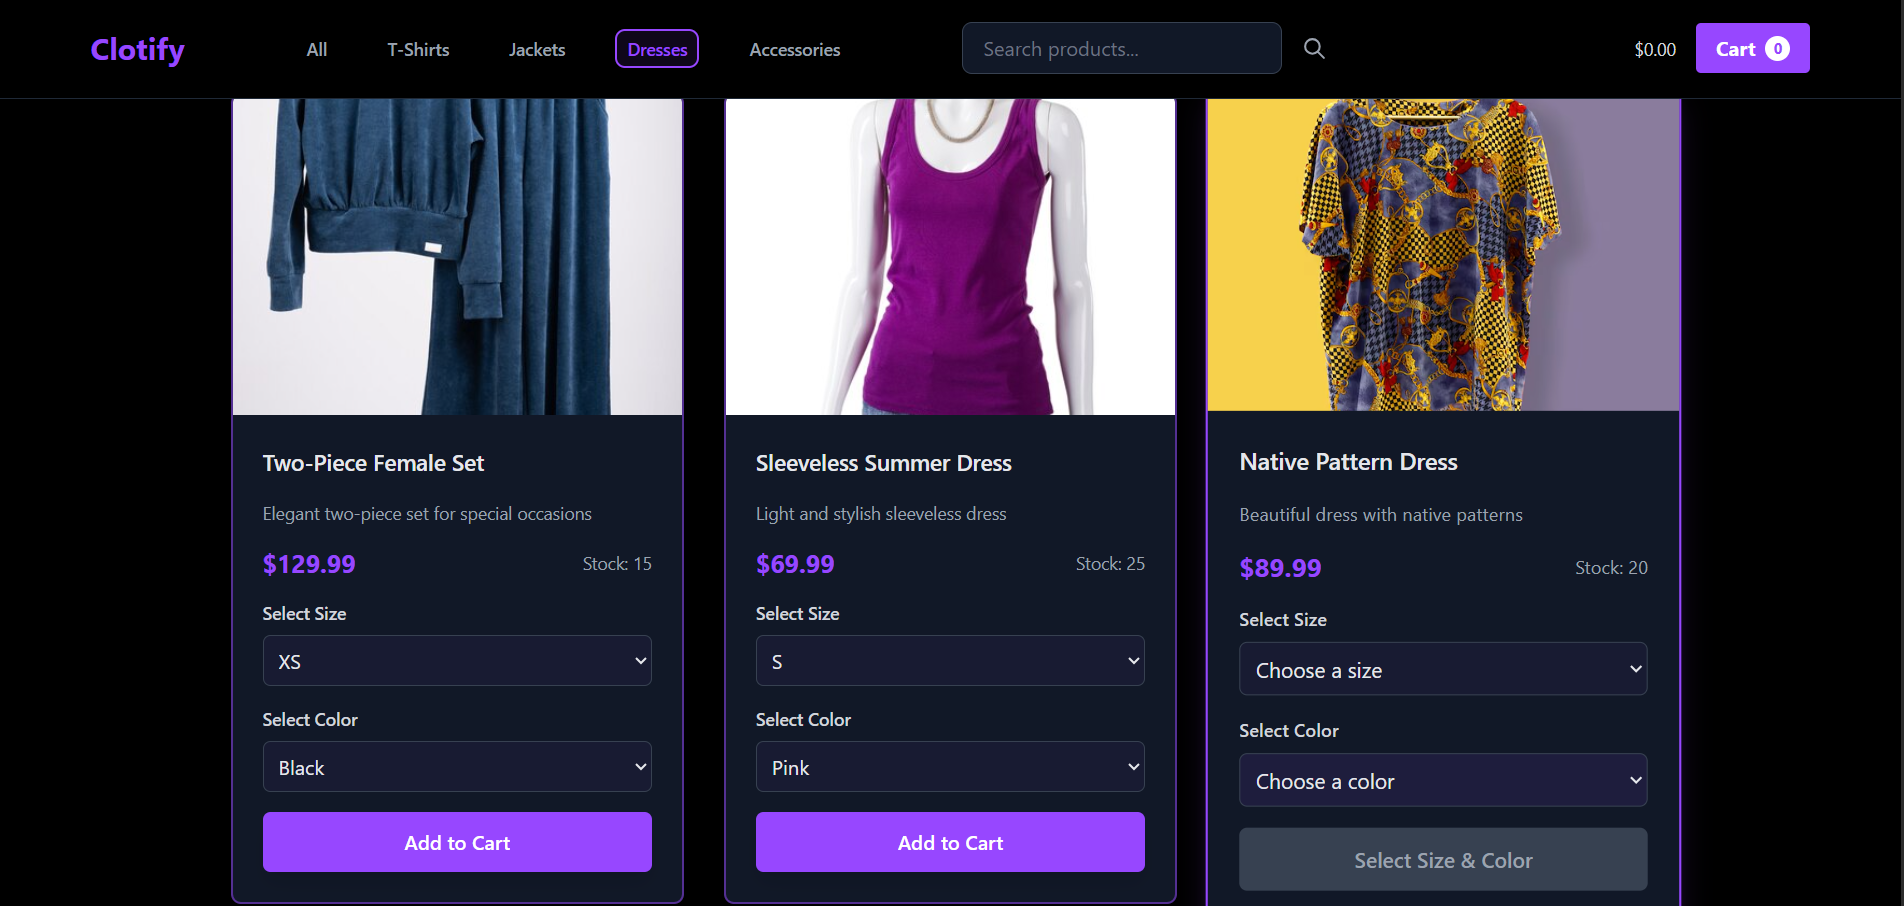Click the search magnifier icon

click(x=1314, y=49)
